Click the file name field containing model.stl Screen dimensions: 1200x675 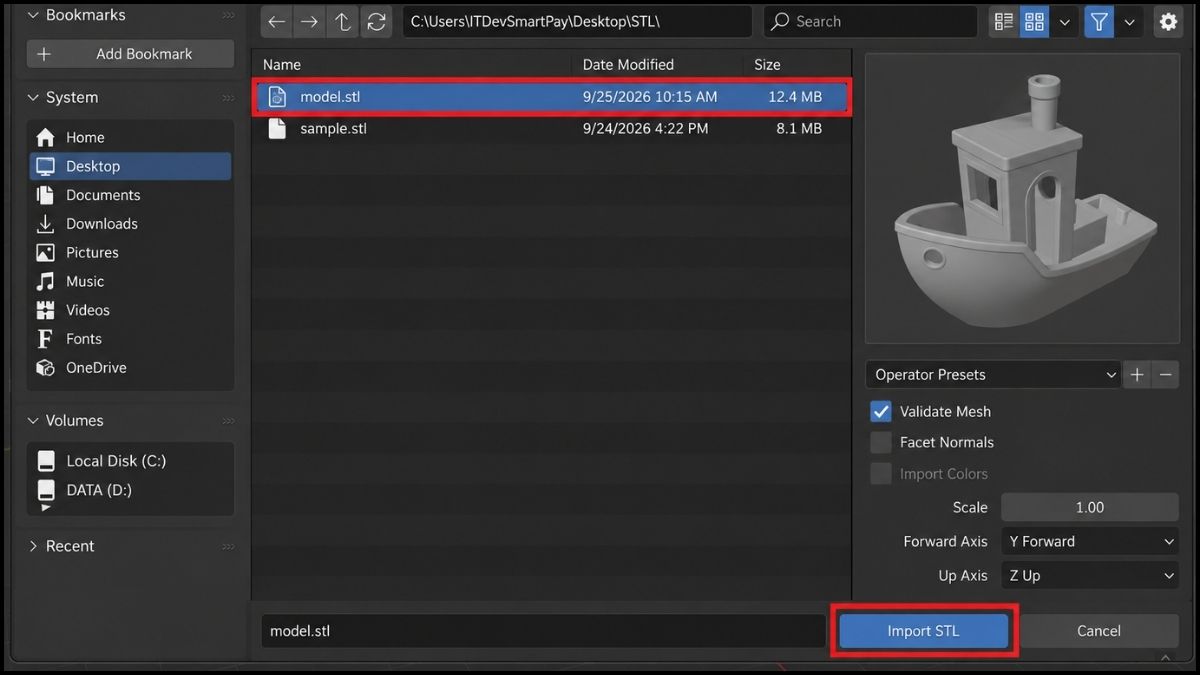coord(543,631)
